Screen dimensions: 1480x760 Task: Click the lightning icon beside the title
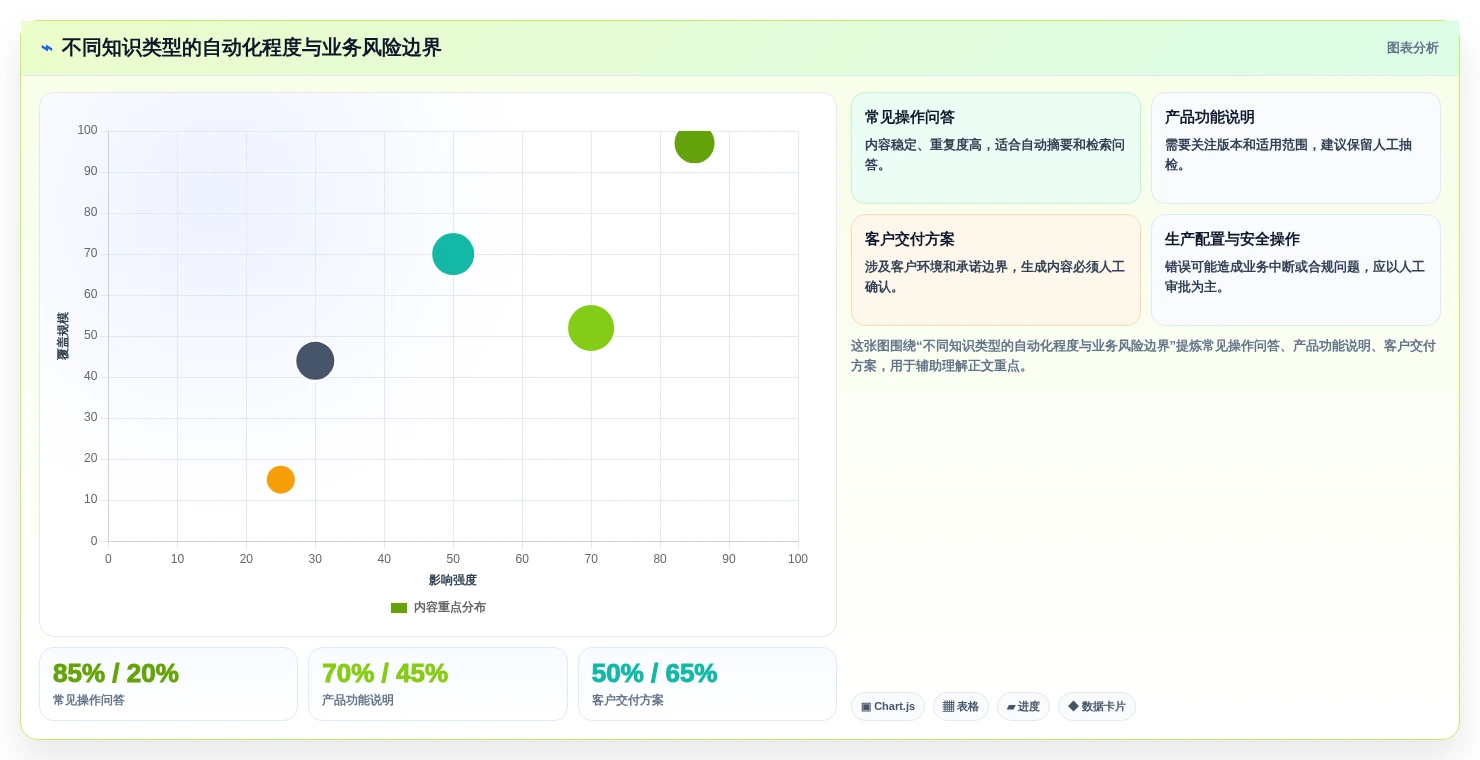click(x=47, y=48)
